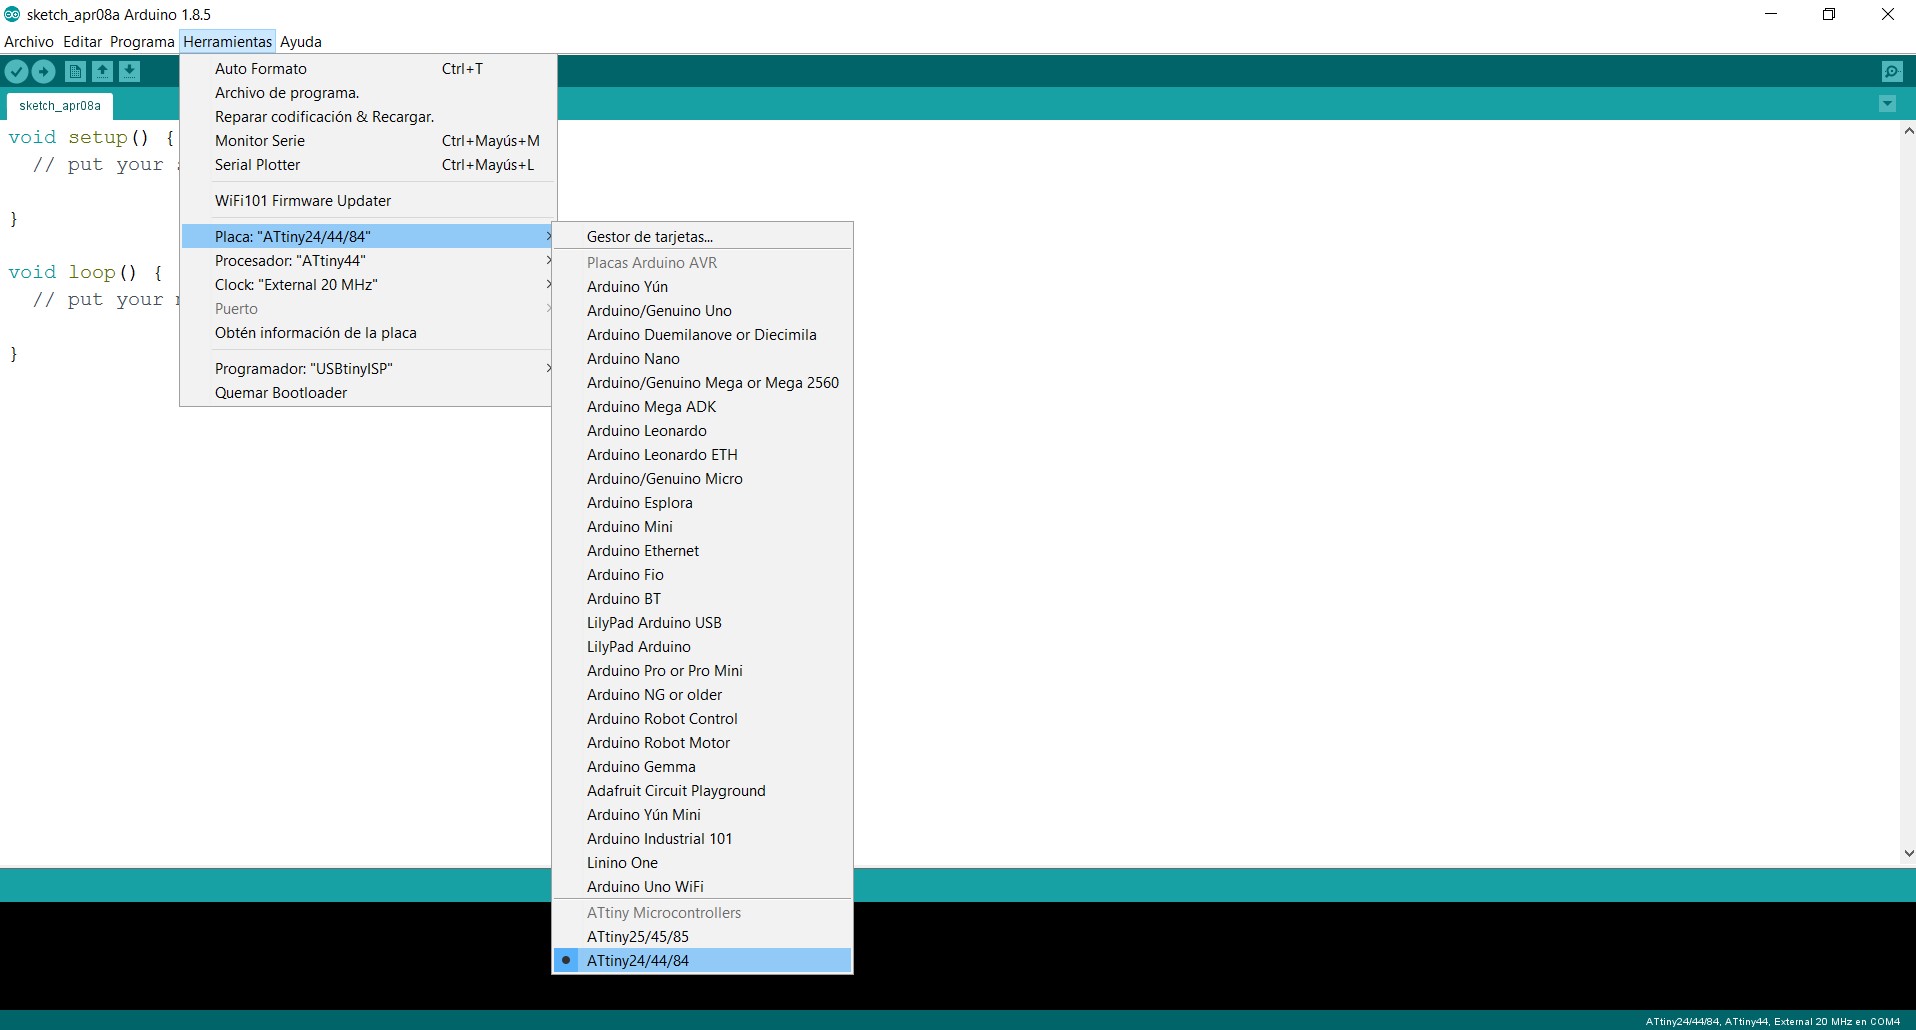Choose Archivo de programa
The height and width of the screenshot is (1030, 1916).
coord(368,93)
